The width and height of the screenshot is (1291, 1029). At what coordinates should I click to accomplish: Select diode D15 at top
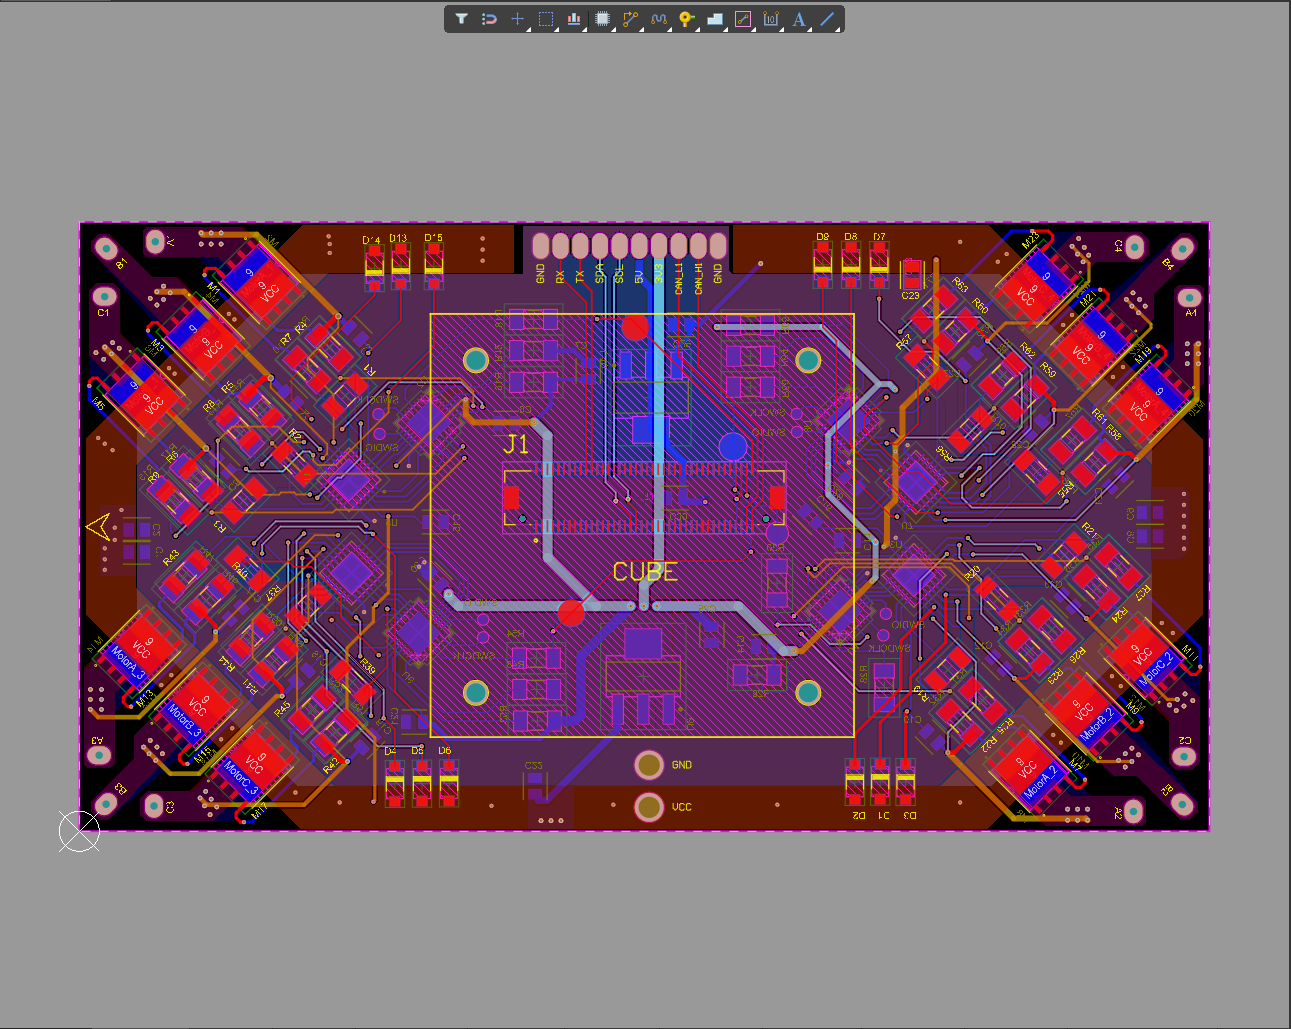coord(434,267)
